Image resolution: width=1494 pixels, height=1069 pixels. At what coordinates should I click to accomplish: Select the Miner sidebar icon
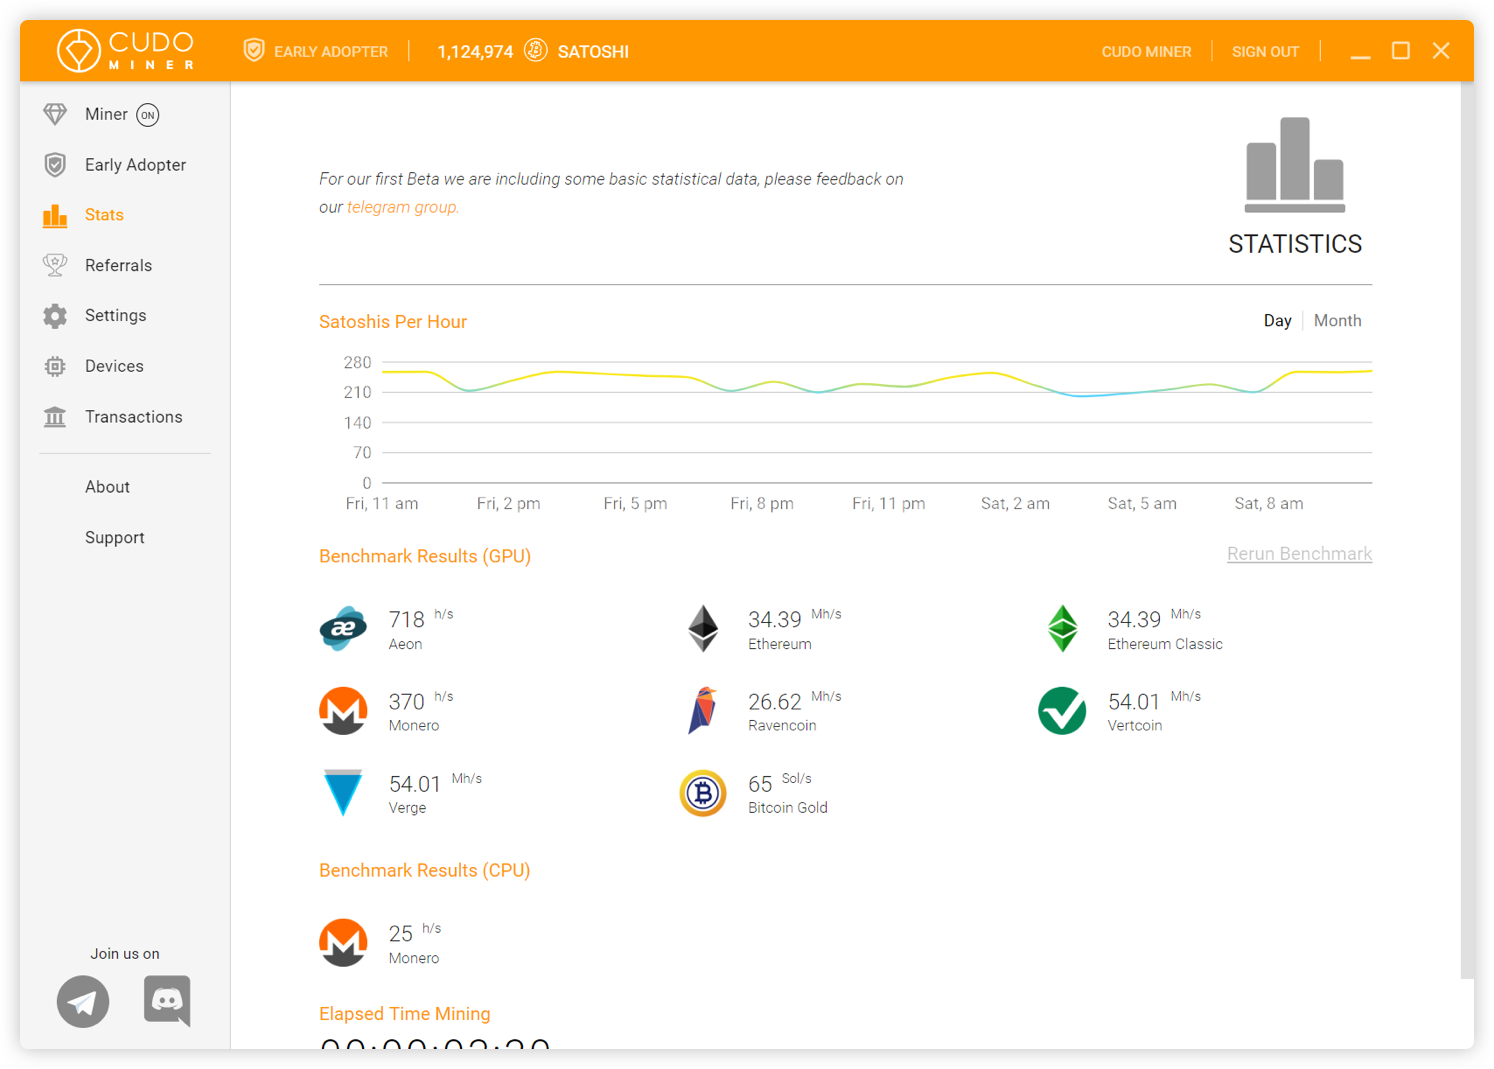click(55, 114)
